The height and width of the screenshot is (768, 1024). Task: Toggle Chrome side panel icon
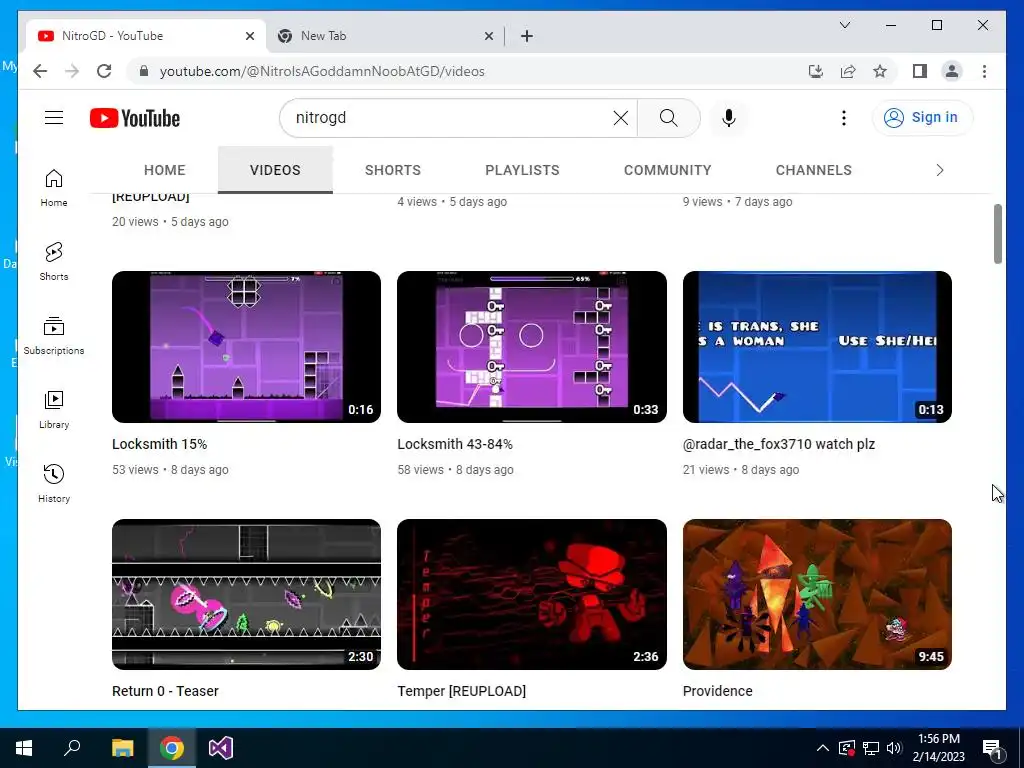(x=920, y=71)
